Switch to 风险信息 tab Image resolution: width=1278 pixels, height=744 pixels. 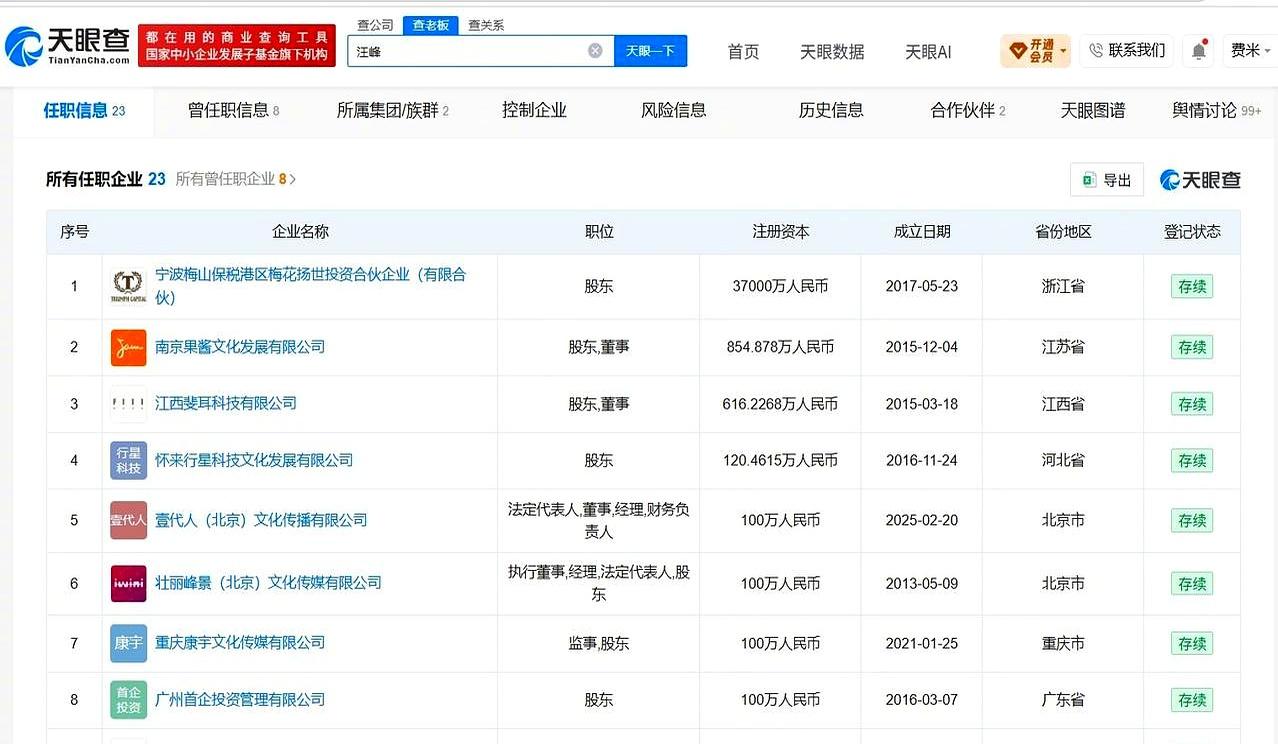tap(673, 111)
